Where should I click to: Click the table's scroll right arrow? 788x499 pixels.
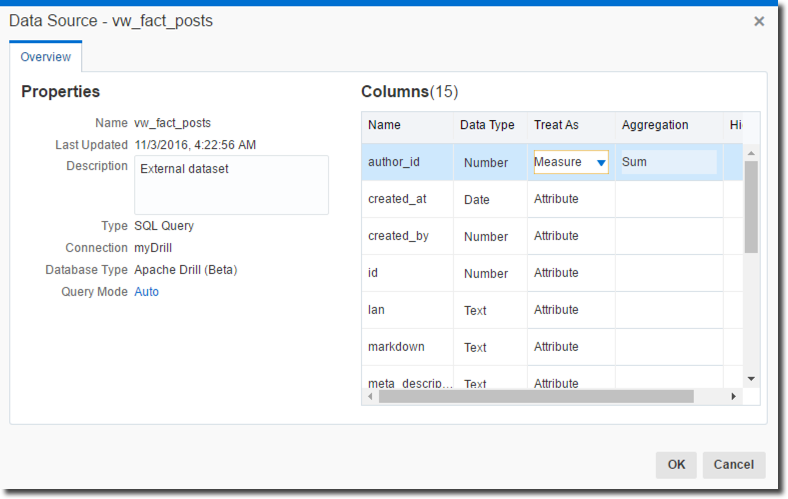coord(734,396)
